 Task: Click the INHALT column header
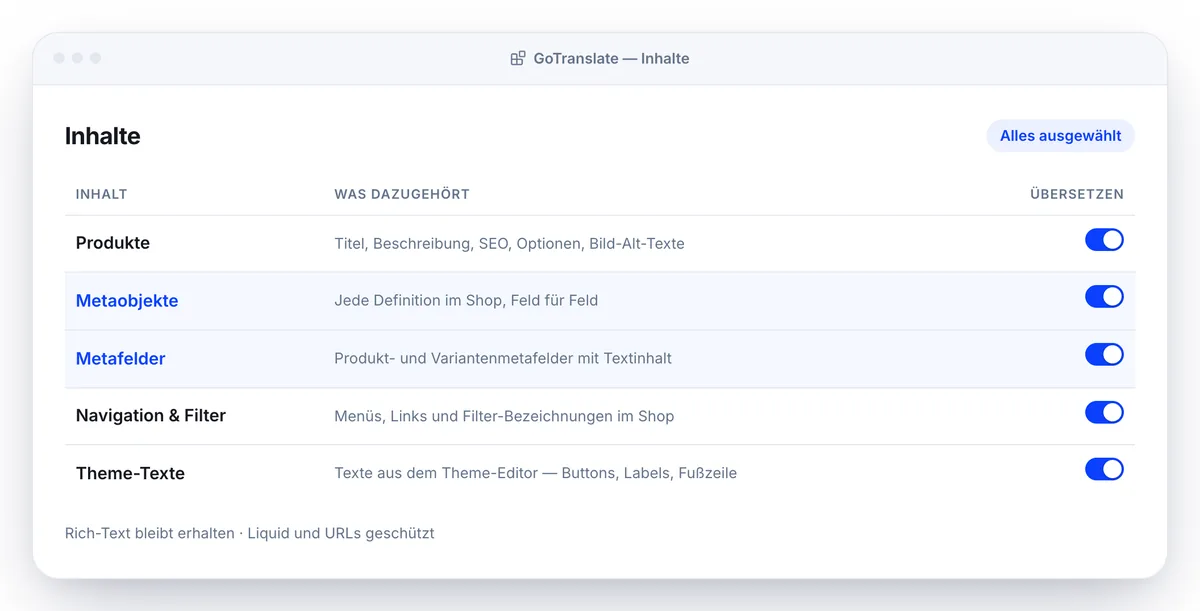[x=102, y=194]
